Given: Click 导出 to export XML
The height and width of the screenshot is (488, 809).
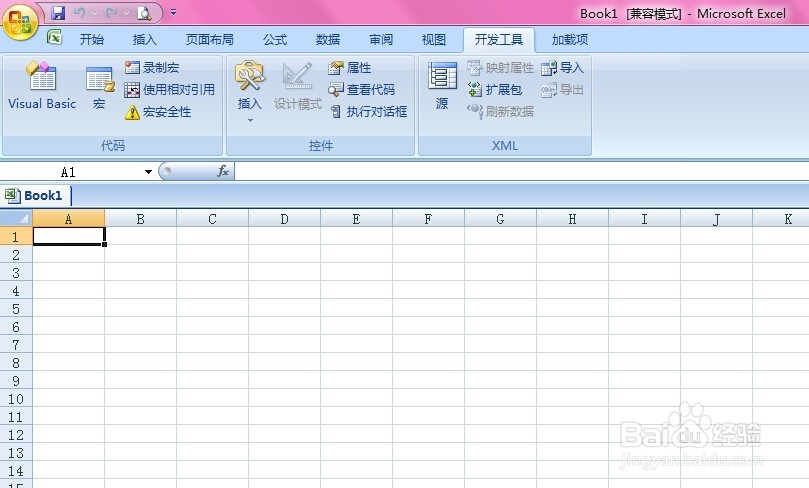Looking at the screenshot, I should coord(562,90).
